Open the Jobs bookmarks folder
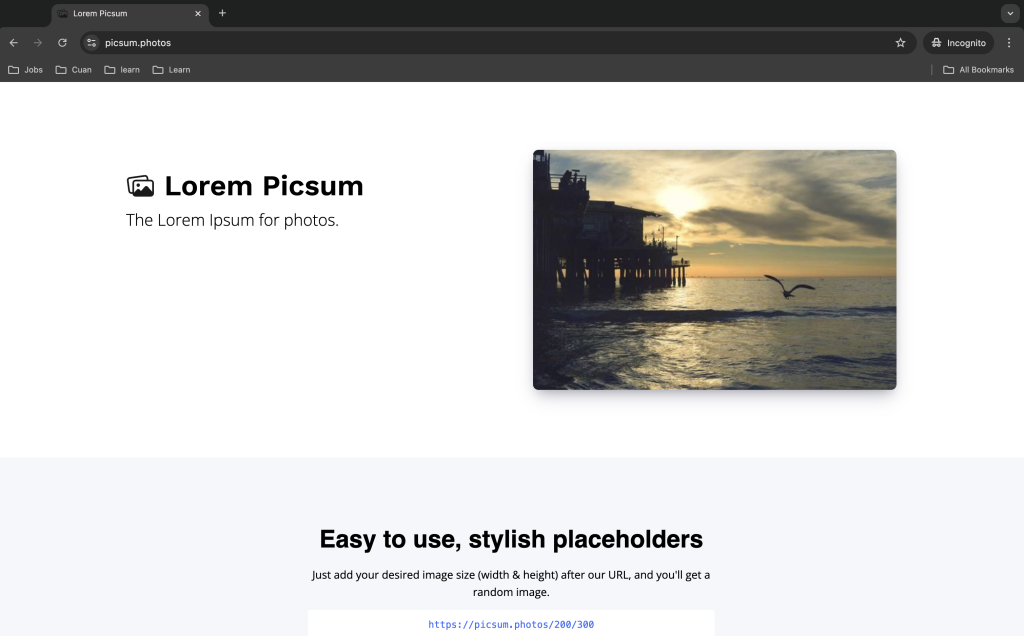 [25, 70]
